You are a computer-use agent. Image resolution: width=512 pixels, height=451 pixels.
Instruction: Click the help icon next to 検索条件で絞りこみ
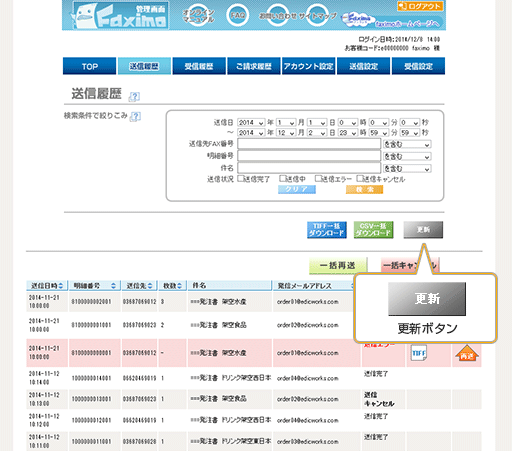pyautogui.click(x=135, y=116)
